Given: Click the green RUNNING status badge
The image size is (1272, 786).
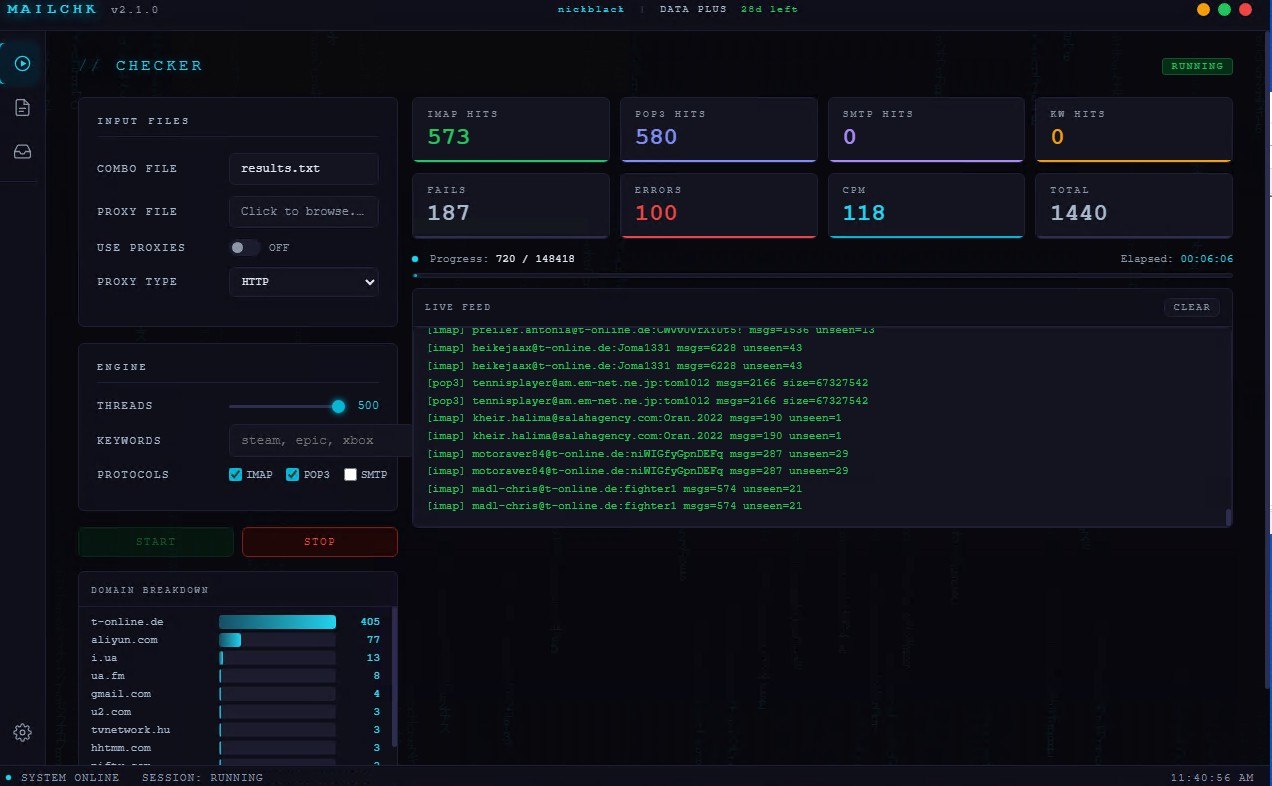Looking at the screenshot, I should click(x=1197, y=66).
